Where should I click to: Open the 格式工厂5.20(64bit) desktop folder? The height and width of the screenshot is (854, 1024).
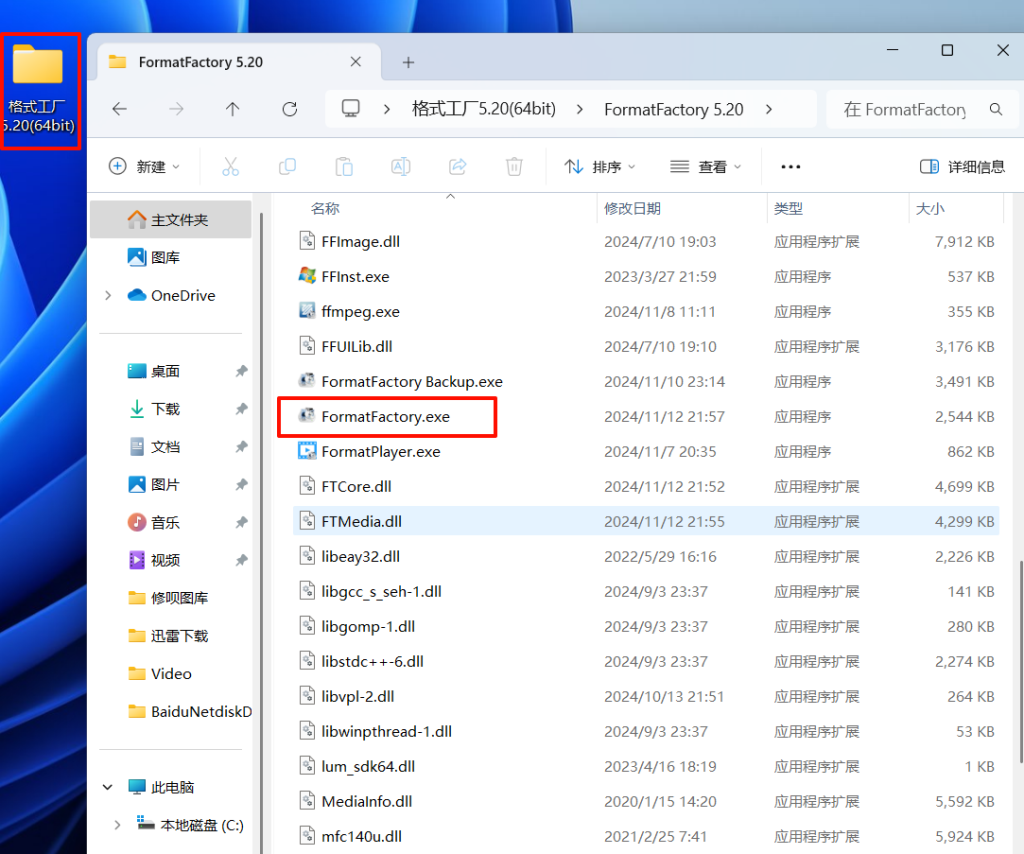[x=40, y=90]
